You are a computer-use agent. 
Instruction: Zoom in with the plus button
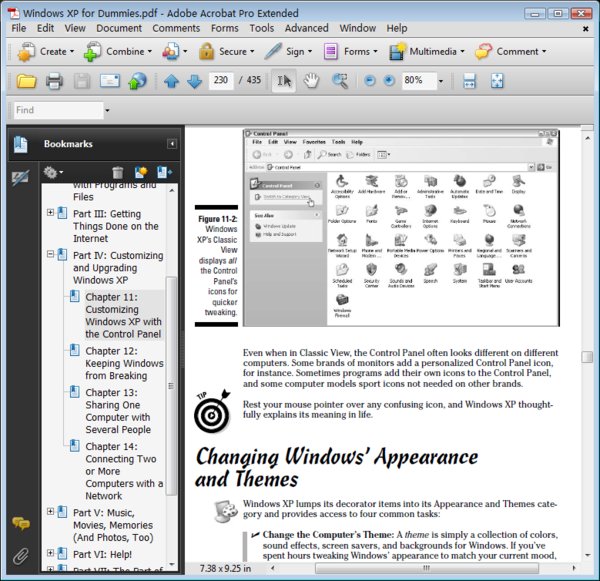389,81
